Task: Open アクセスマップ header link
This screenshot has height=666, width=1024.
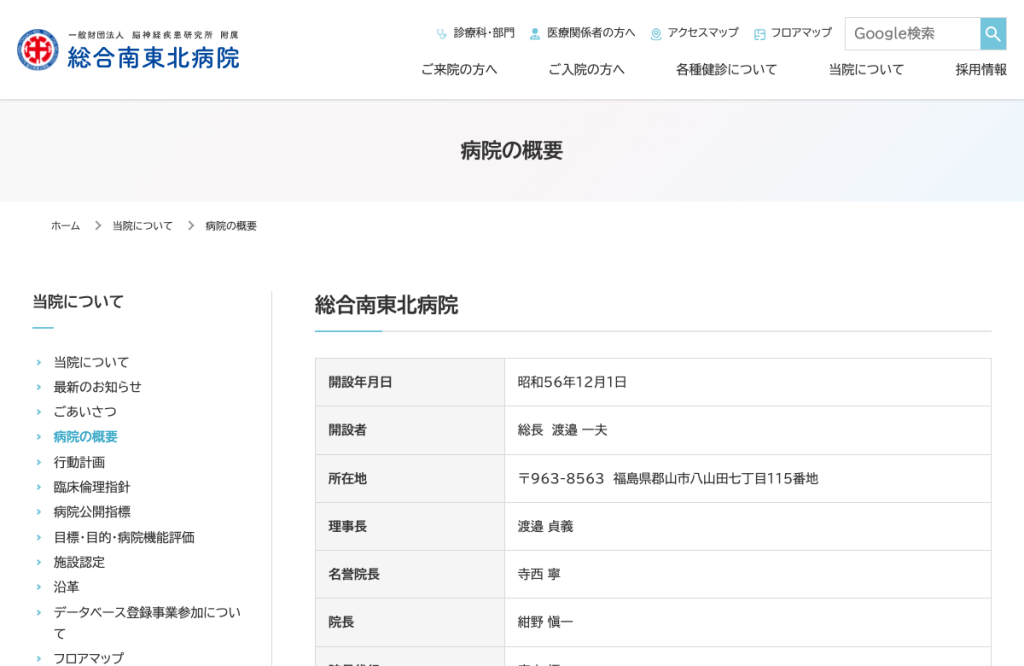Action: (x=703, y=33)
